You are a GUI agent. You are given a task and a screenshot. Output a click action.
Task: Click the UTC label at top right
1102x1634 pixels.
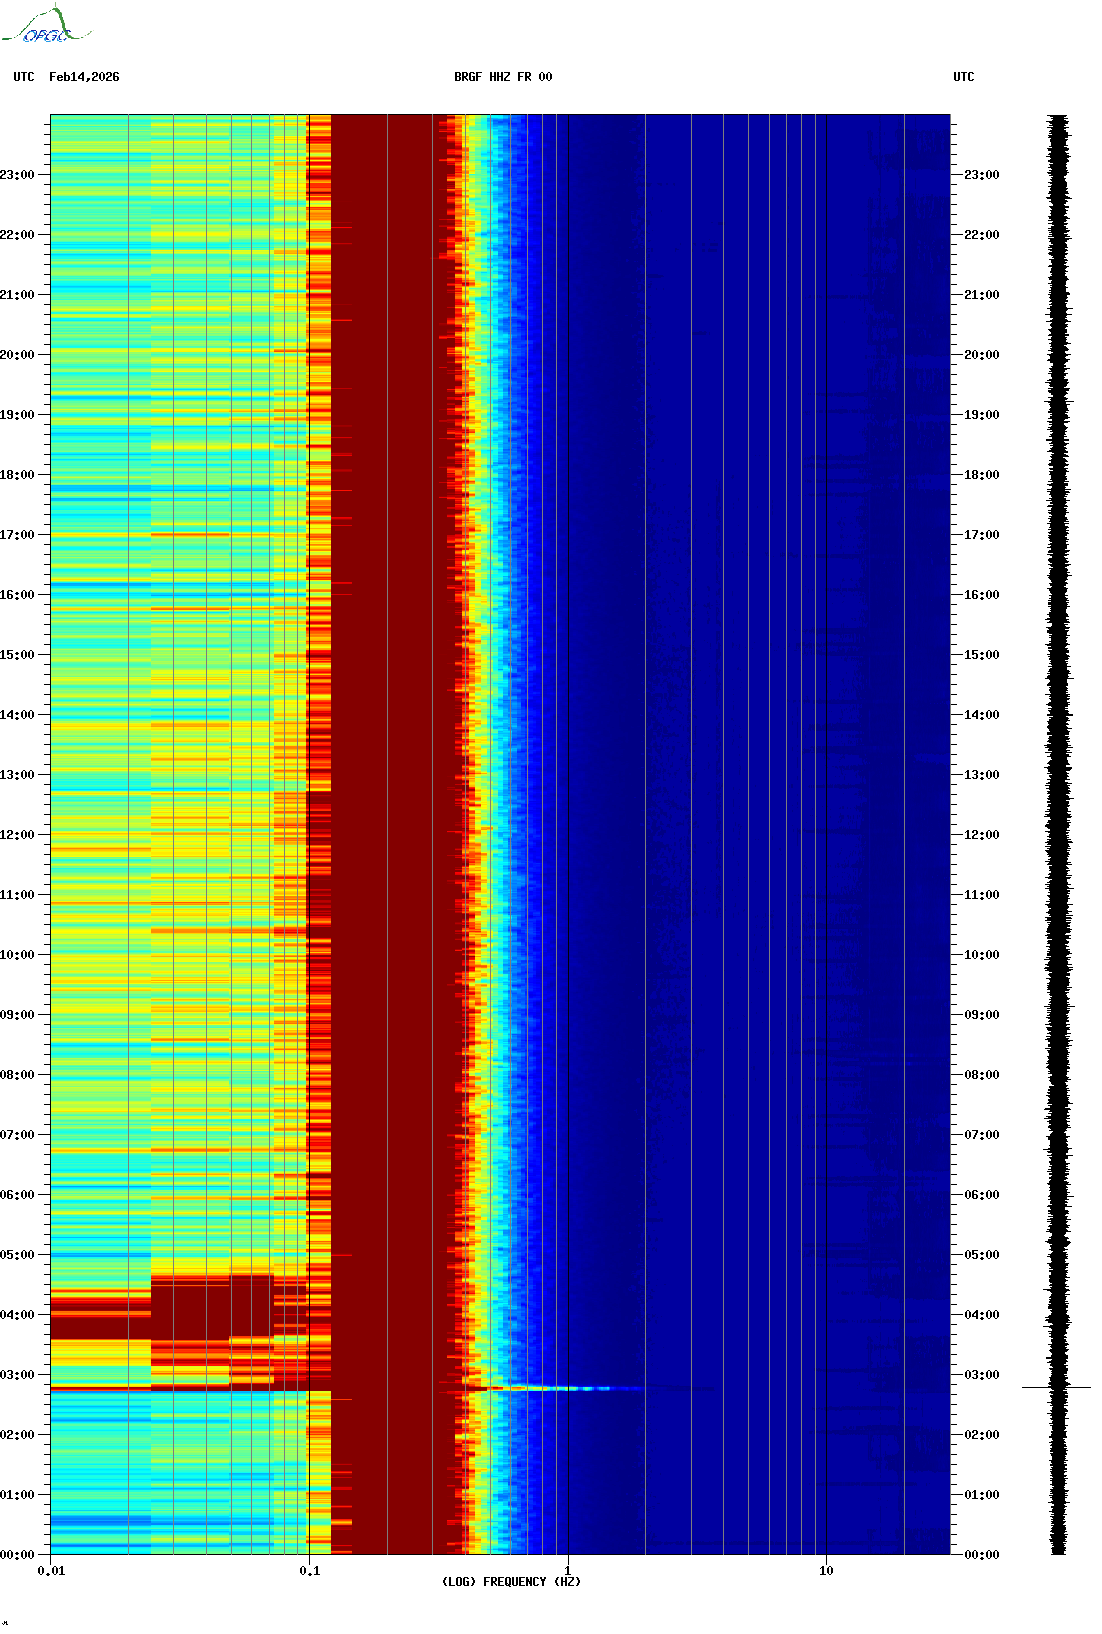click(x=963, y=77)
